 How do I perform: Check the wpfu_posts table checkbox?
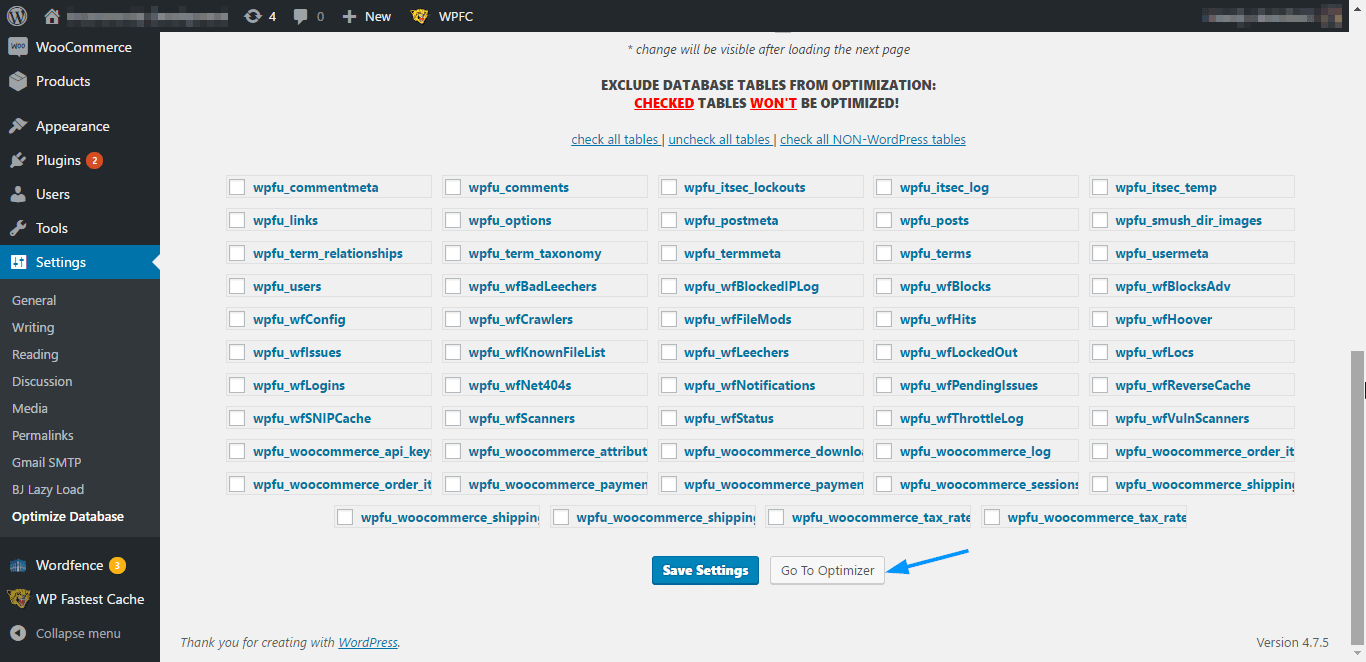click(x=884, y=220)
